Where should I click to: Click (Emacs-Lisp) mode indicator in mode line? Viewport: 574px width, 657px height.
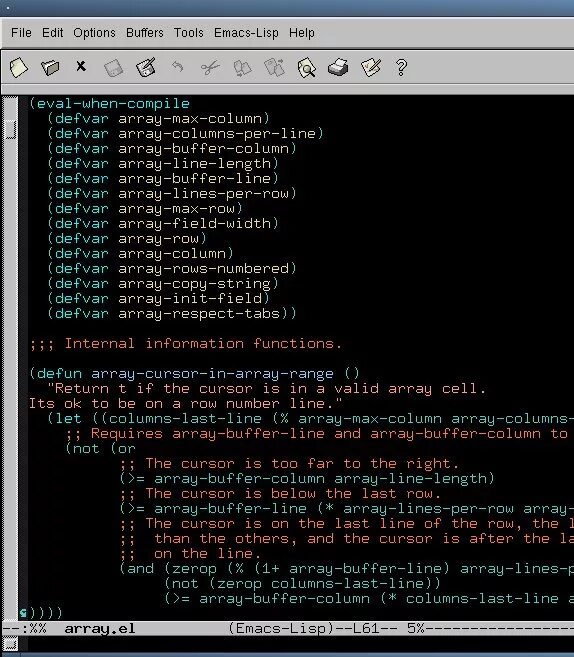[x=281, y=629]
